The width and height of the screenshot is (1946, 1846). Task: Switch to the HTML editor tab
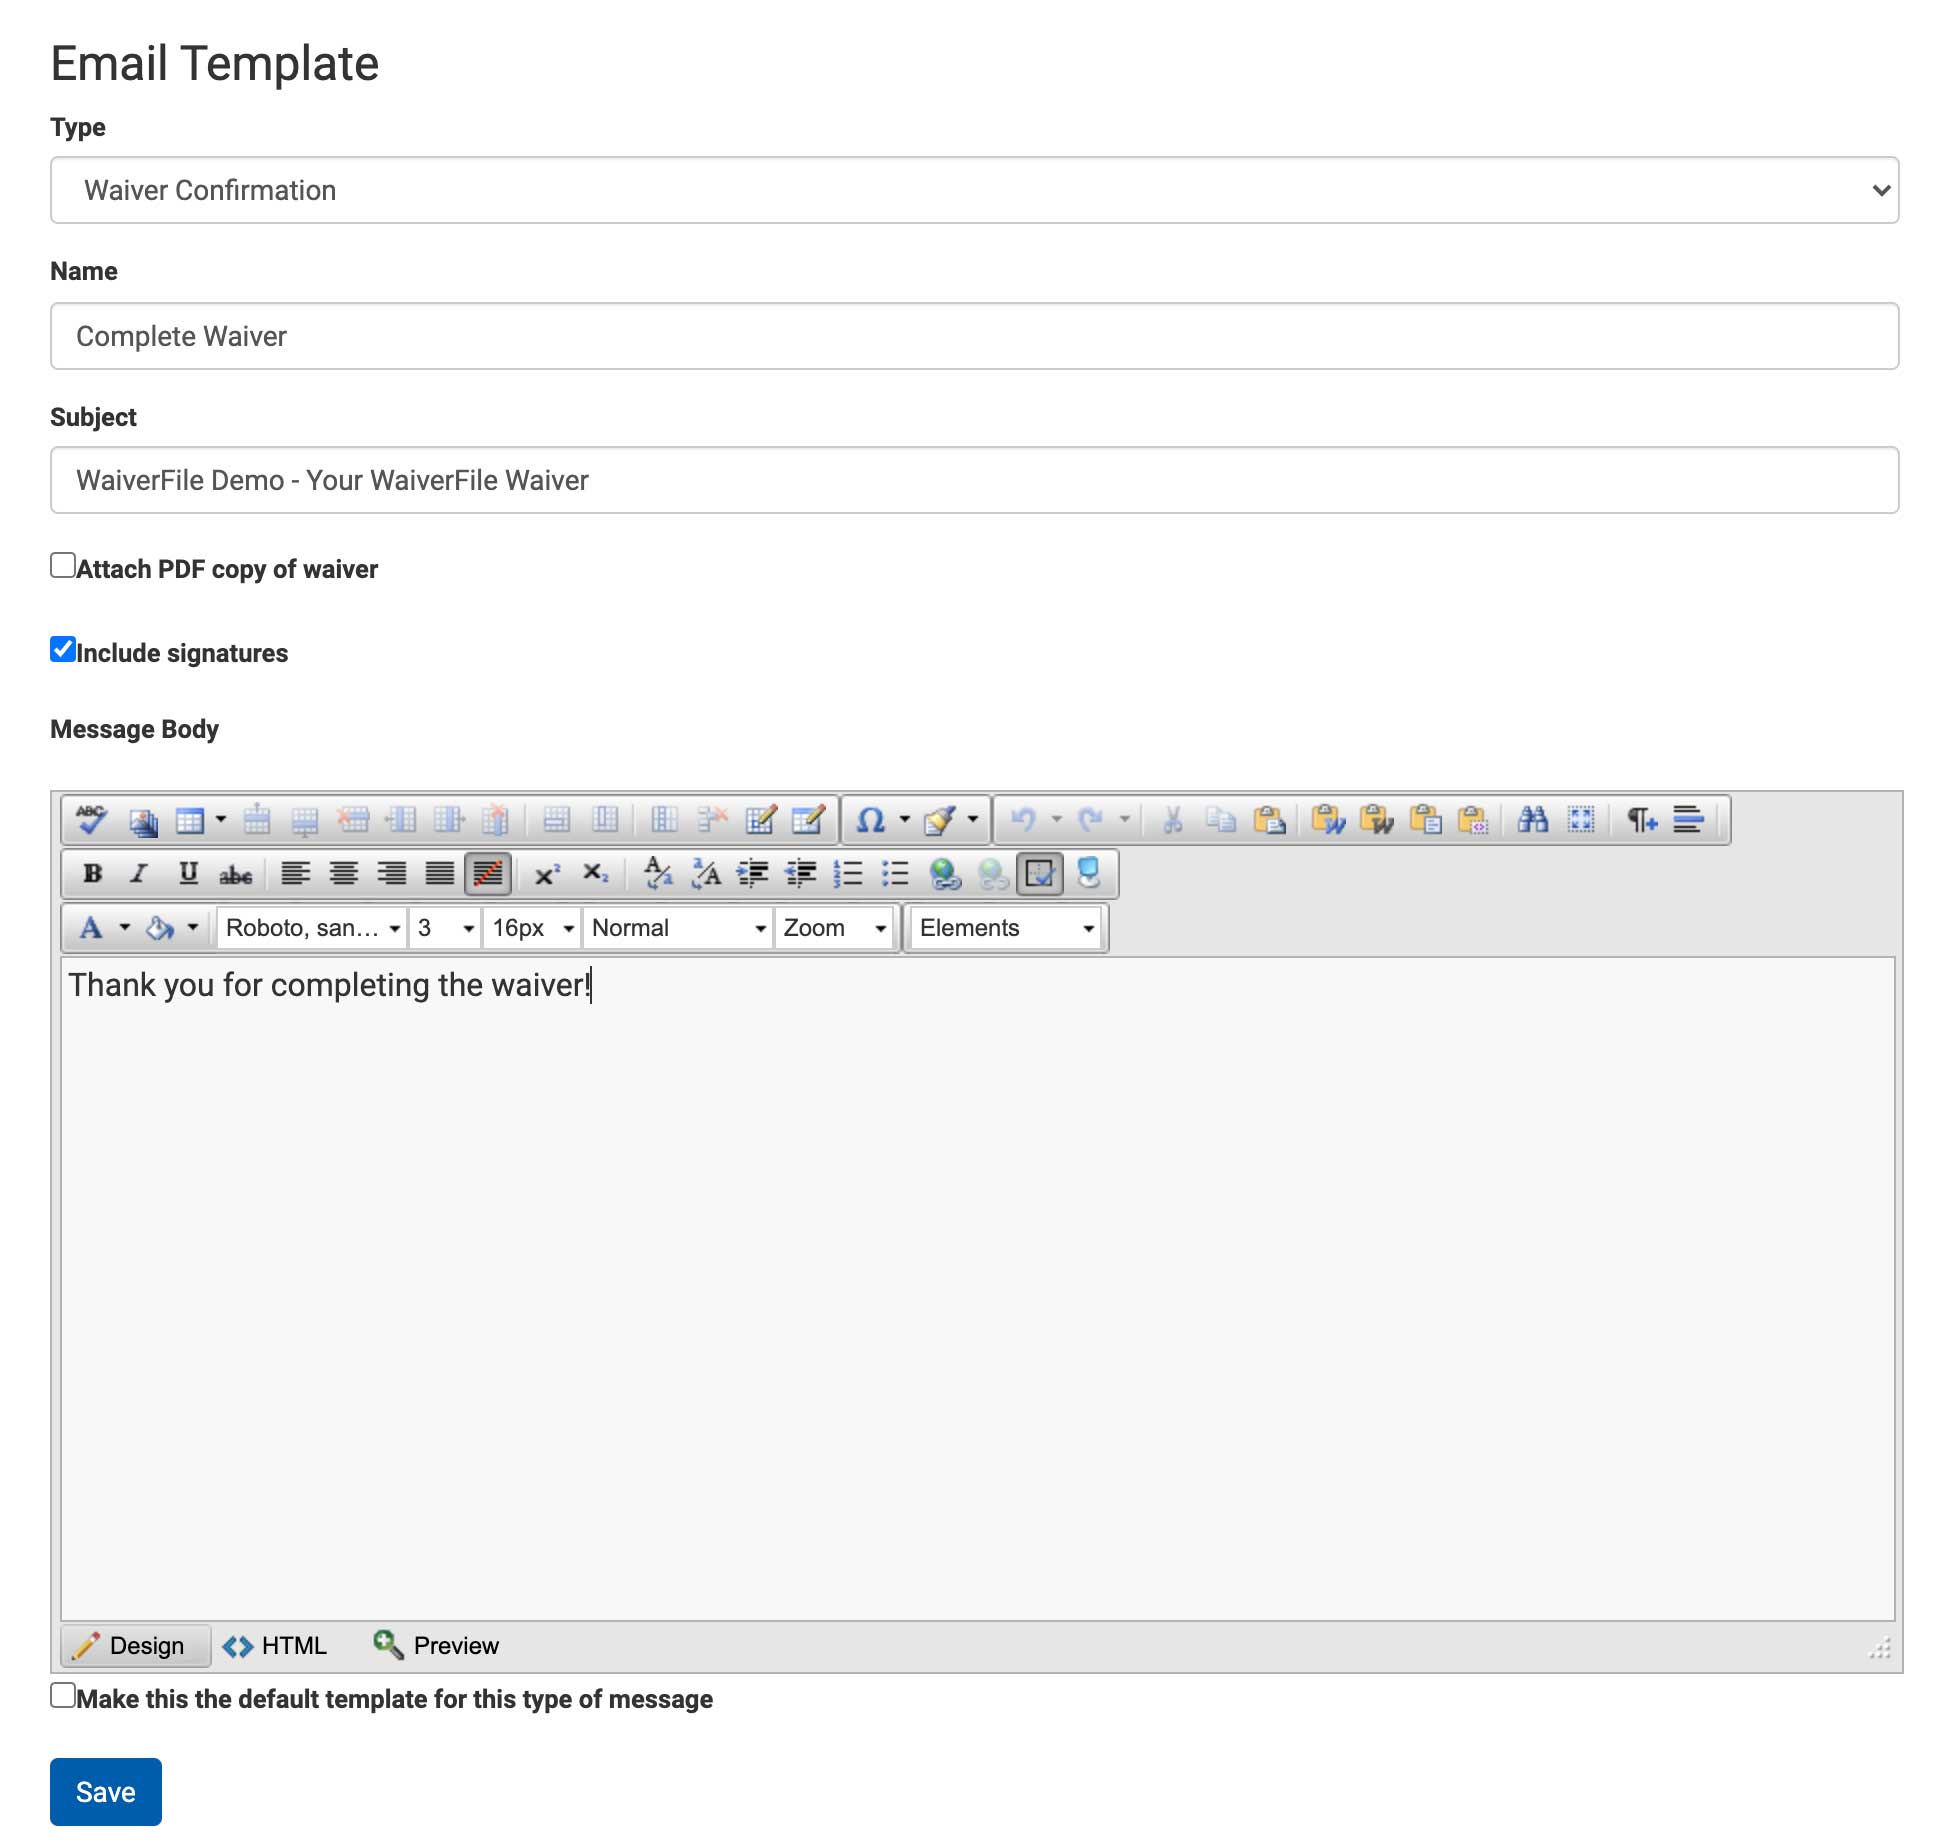pos(276,1646)
